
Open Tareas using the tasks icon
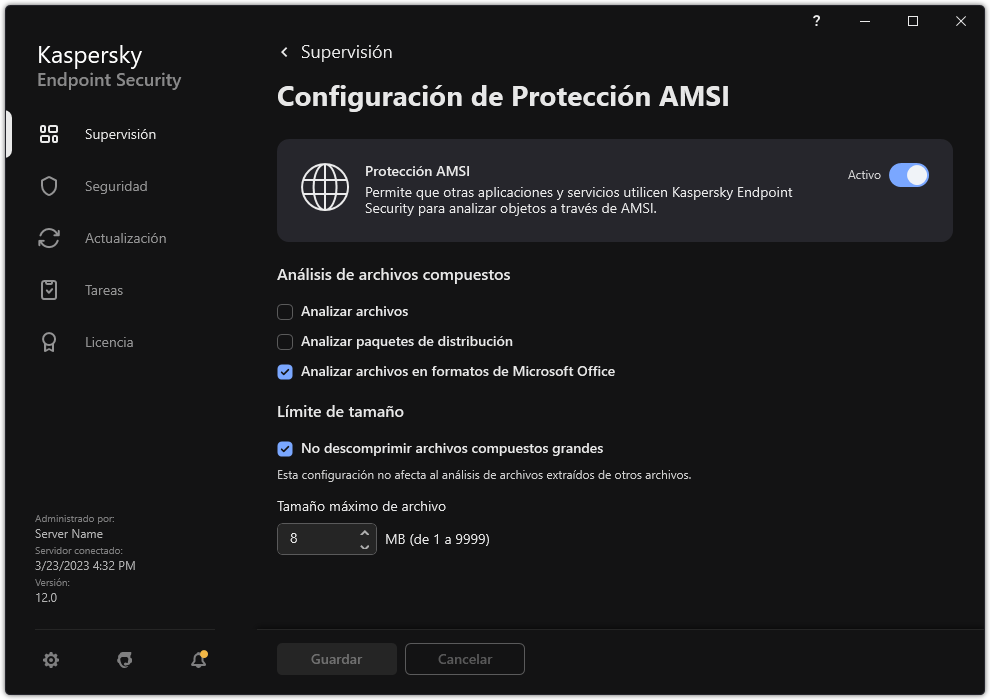tap(48, 289)
